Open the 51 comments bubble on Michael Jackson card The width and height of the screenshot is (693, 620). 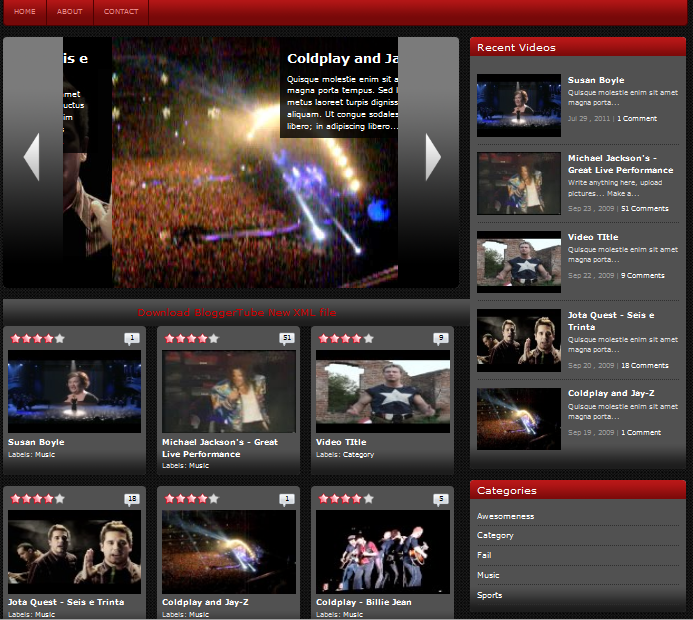tap(287, 339)
